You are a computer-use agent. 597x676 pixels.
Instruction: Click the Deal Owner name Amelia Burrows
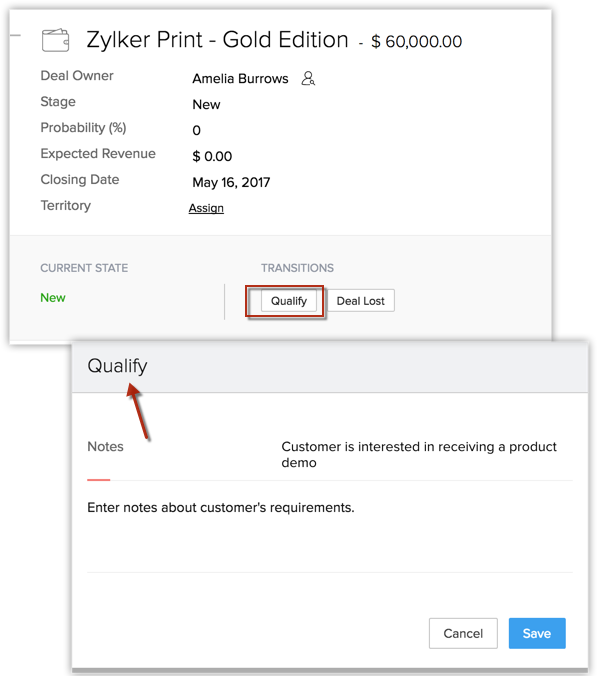240,78
